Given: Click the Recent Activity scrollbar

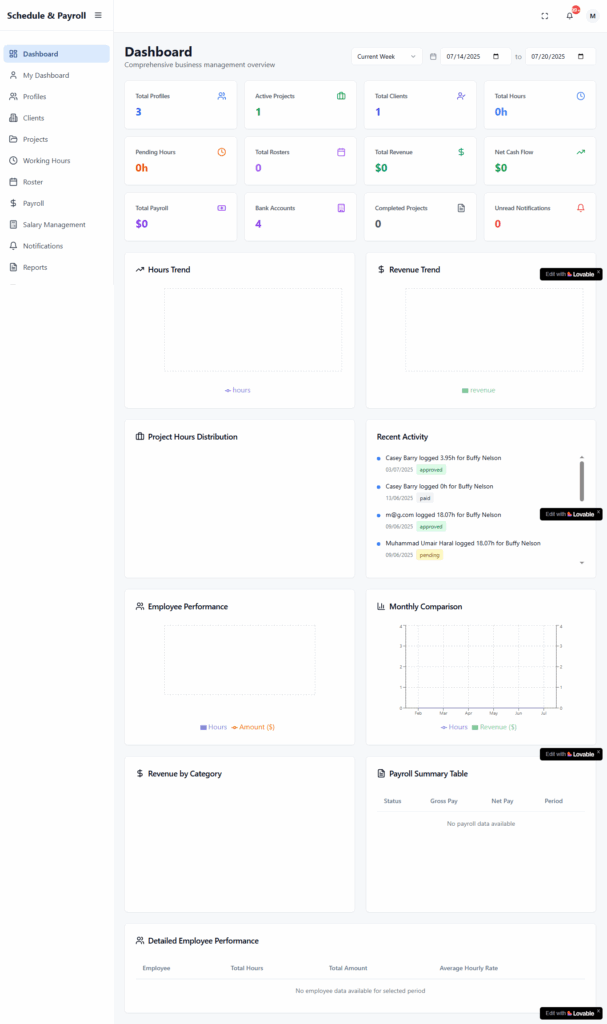Looking at the screenshot, I should click(x=581, y=482).
